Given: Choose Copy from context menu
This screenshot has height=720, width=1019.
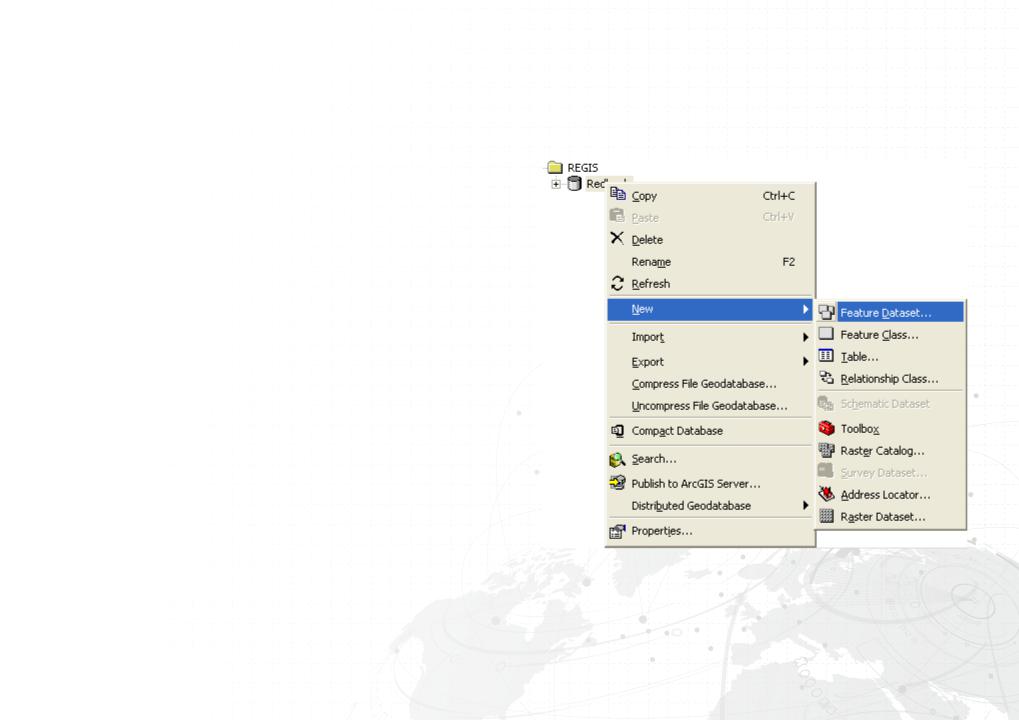Looking at the screenshot, I should [710, 196].
